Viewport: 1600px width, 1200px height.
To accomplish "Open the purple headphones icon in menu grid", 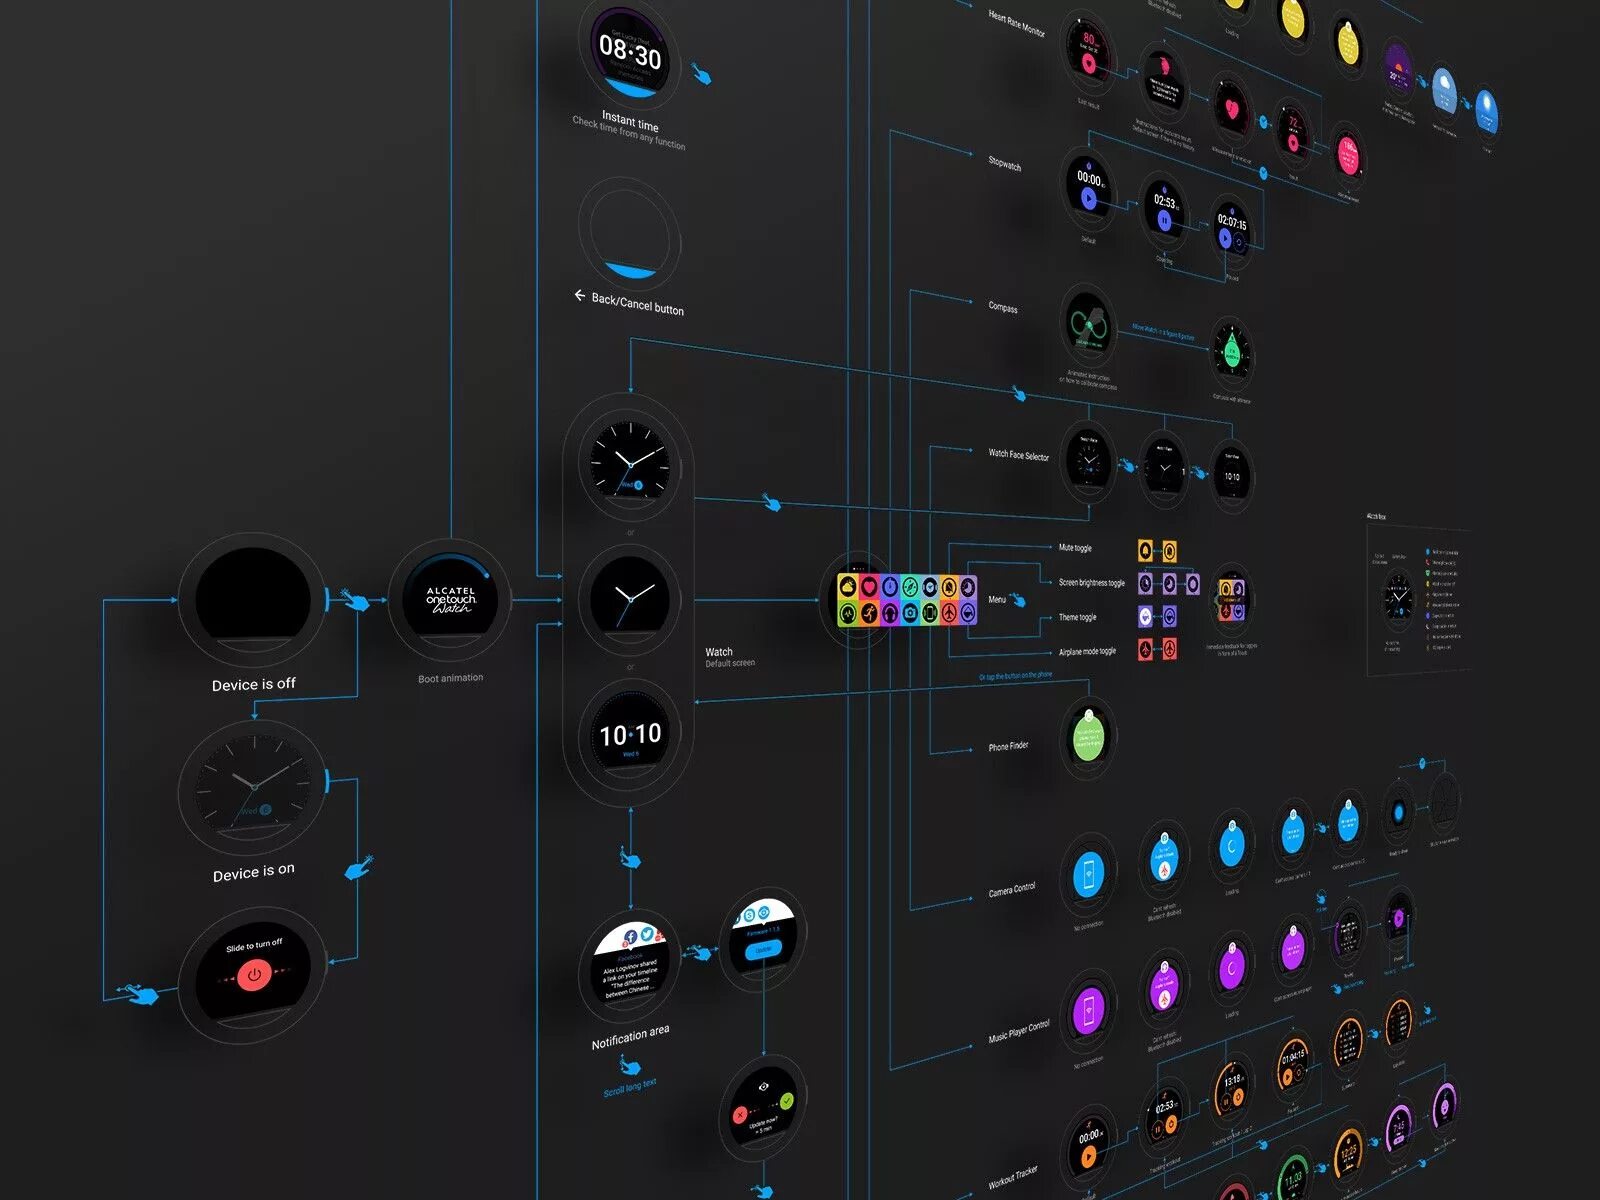I will [x=890, y=613].
